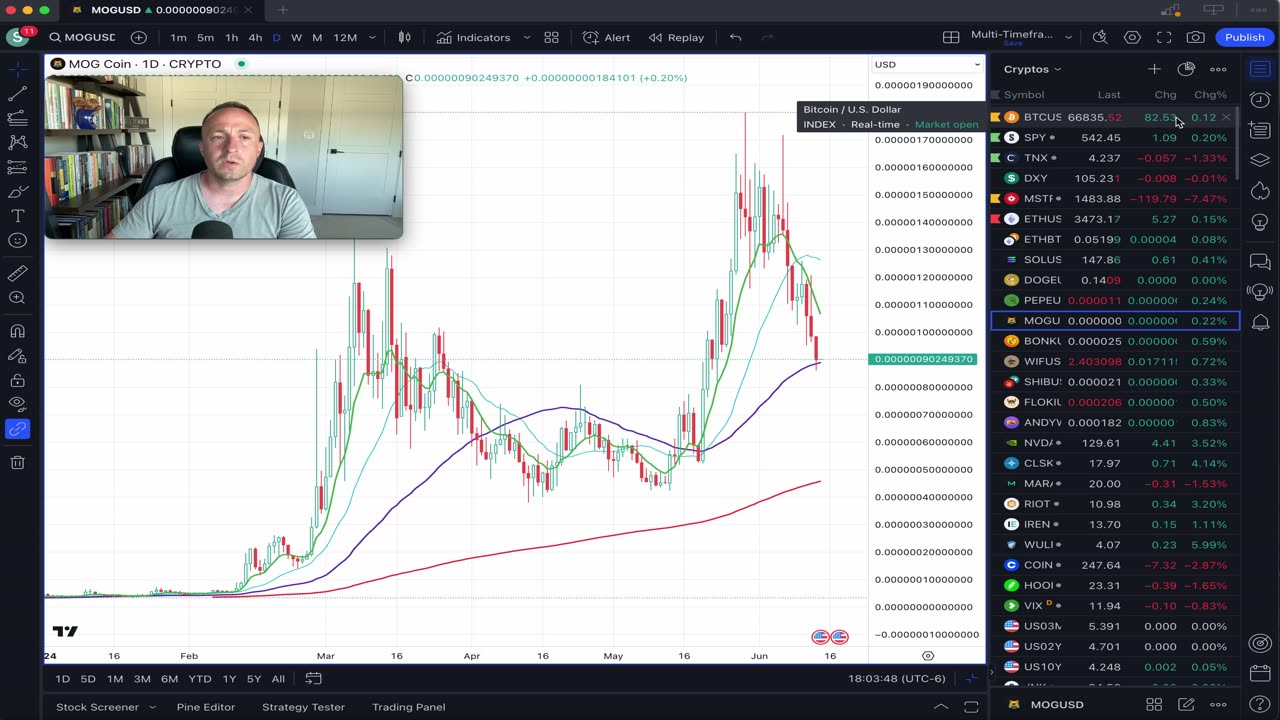The image size is (1280, 720).
Task: Open the Help Center question mark icon
Action: 1260,705
